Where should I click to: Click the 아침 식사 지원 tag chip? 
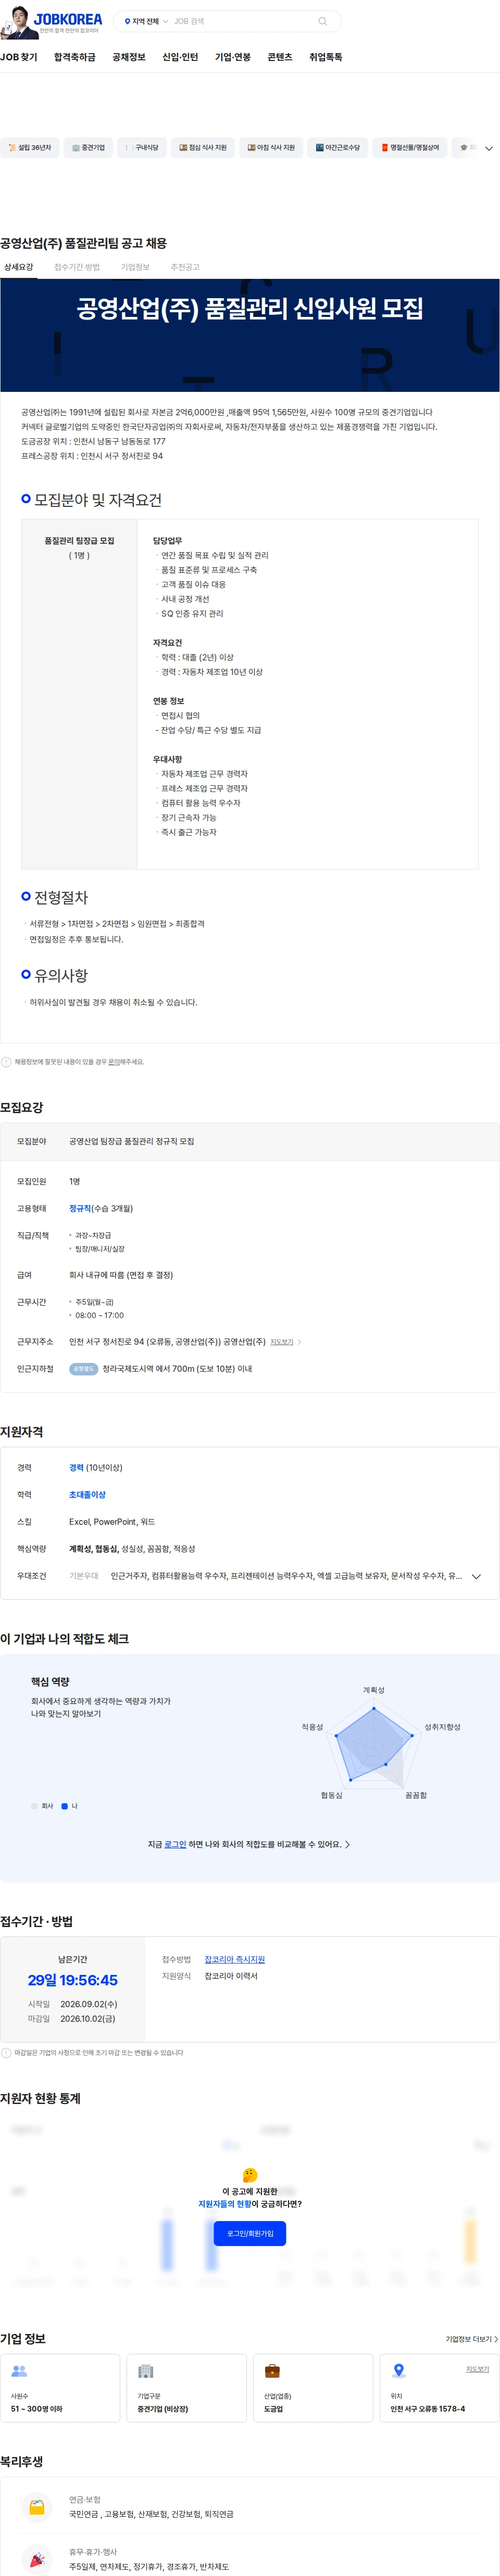point(271,147)
